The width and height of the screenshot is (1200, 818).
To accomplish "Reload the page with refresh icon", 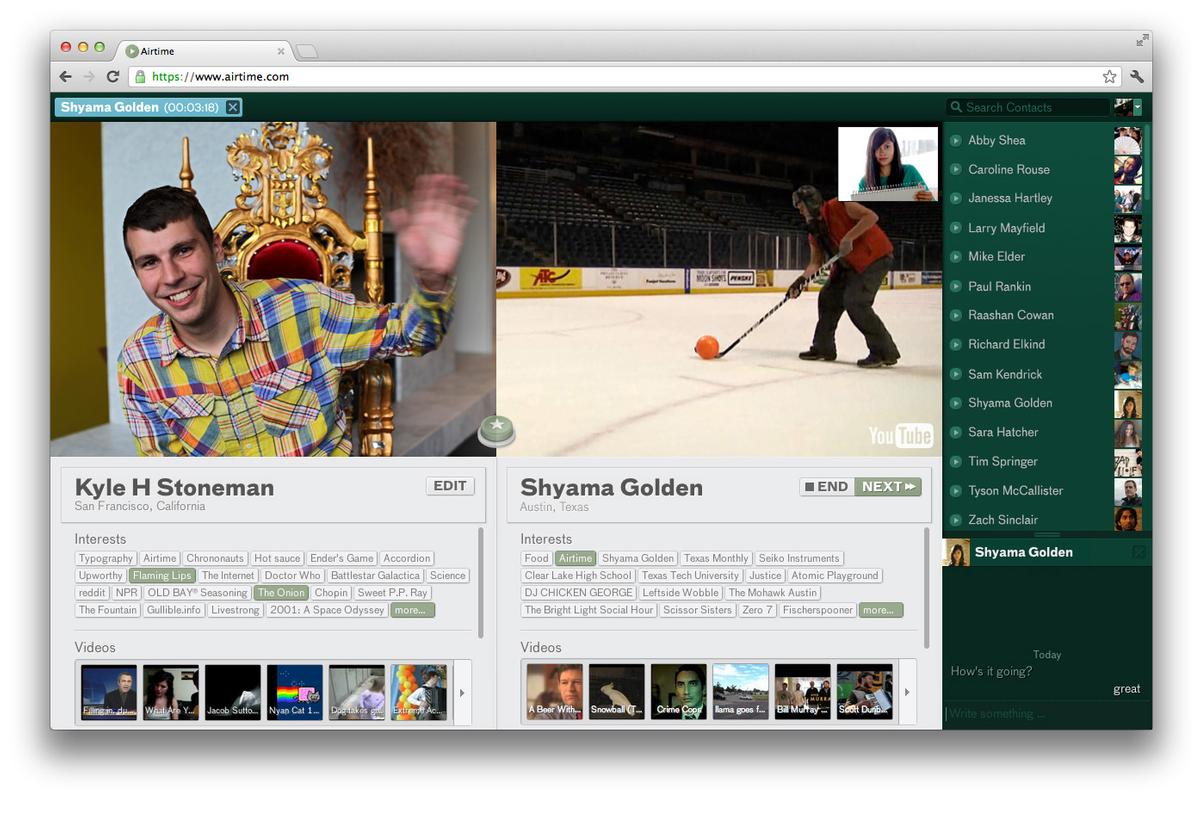I will [x=113, y=77].
